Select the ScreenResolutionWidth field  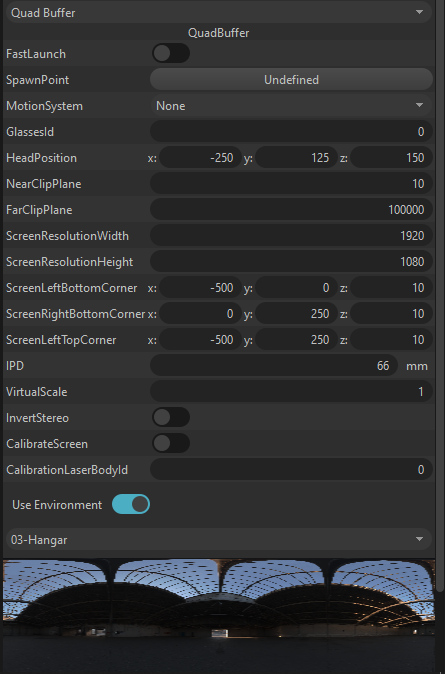tap(291, 236)
